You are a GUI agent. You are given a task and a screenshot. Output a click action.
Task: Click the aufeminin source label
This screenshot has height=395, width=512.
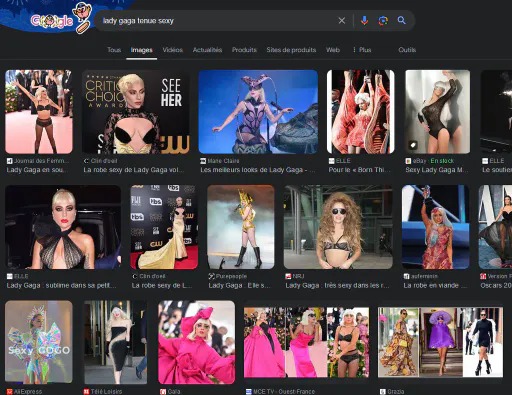click(x=420, y=276)
